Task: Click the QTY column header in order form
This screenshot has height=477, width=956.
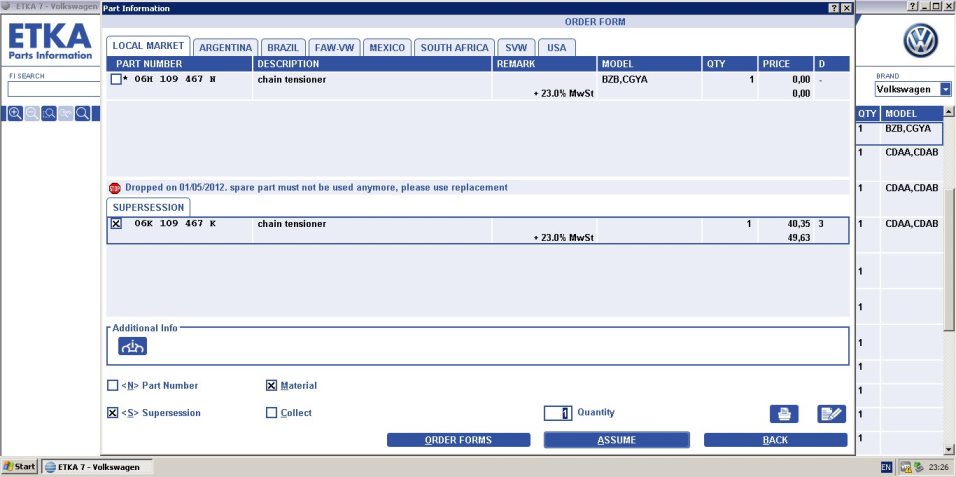Action: click(x=729, y=64)
